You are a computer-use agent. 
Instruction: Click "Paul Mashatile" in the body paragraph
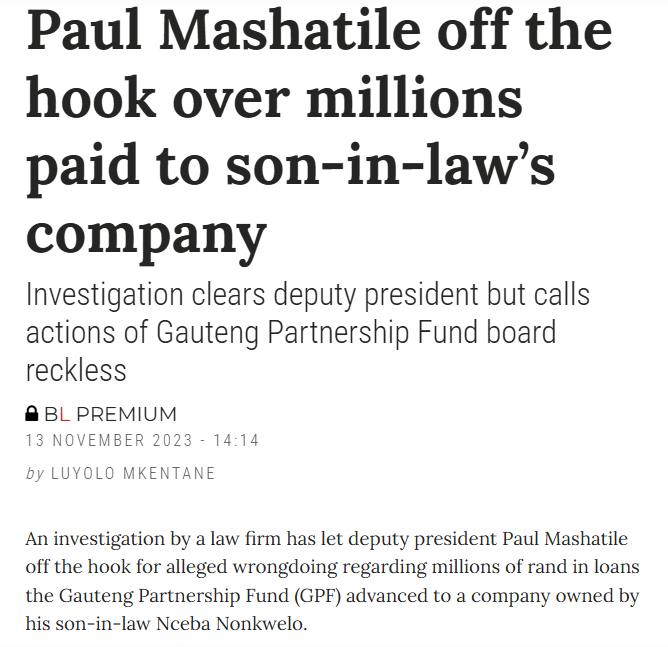(565, 539)
